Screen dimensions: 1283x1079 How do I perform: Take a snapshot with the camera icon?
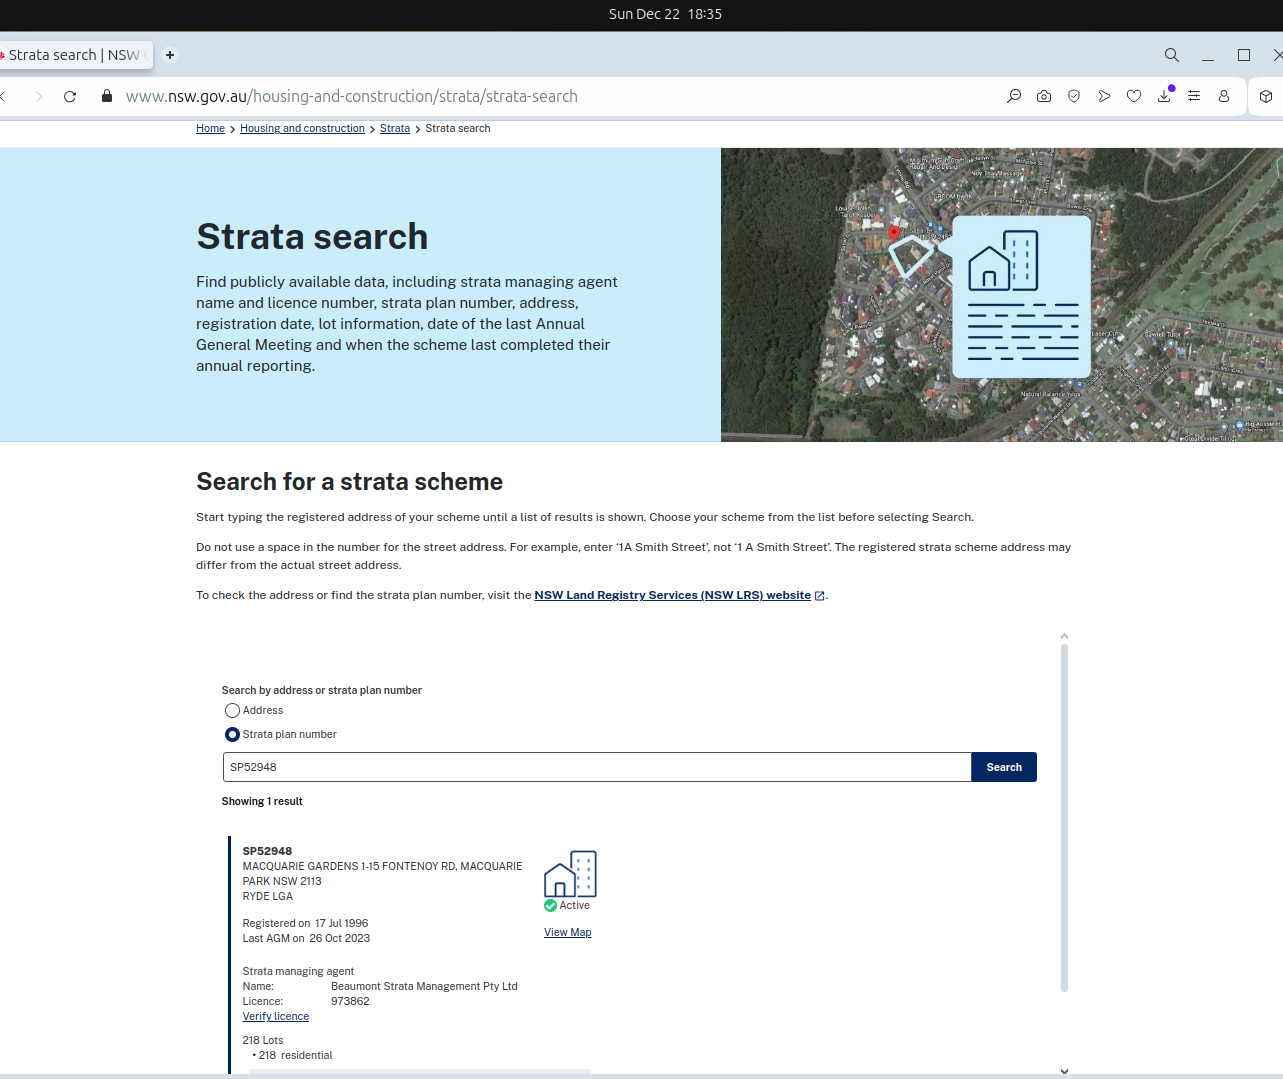(x=1044, y=96)
